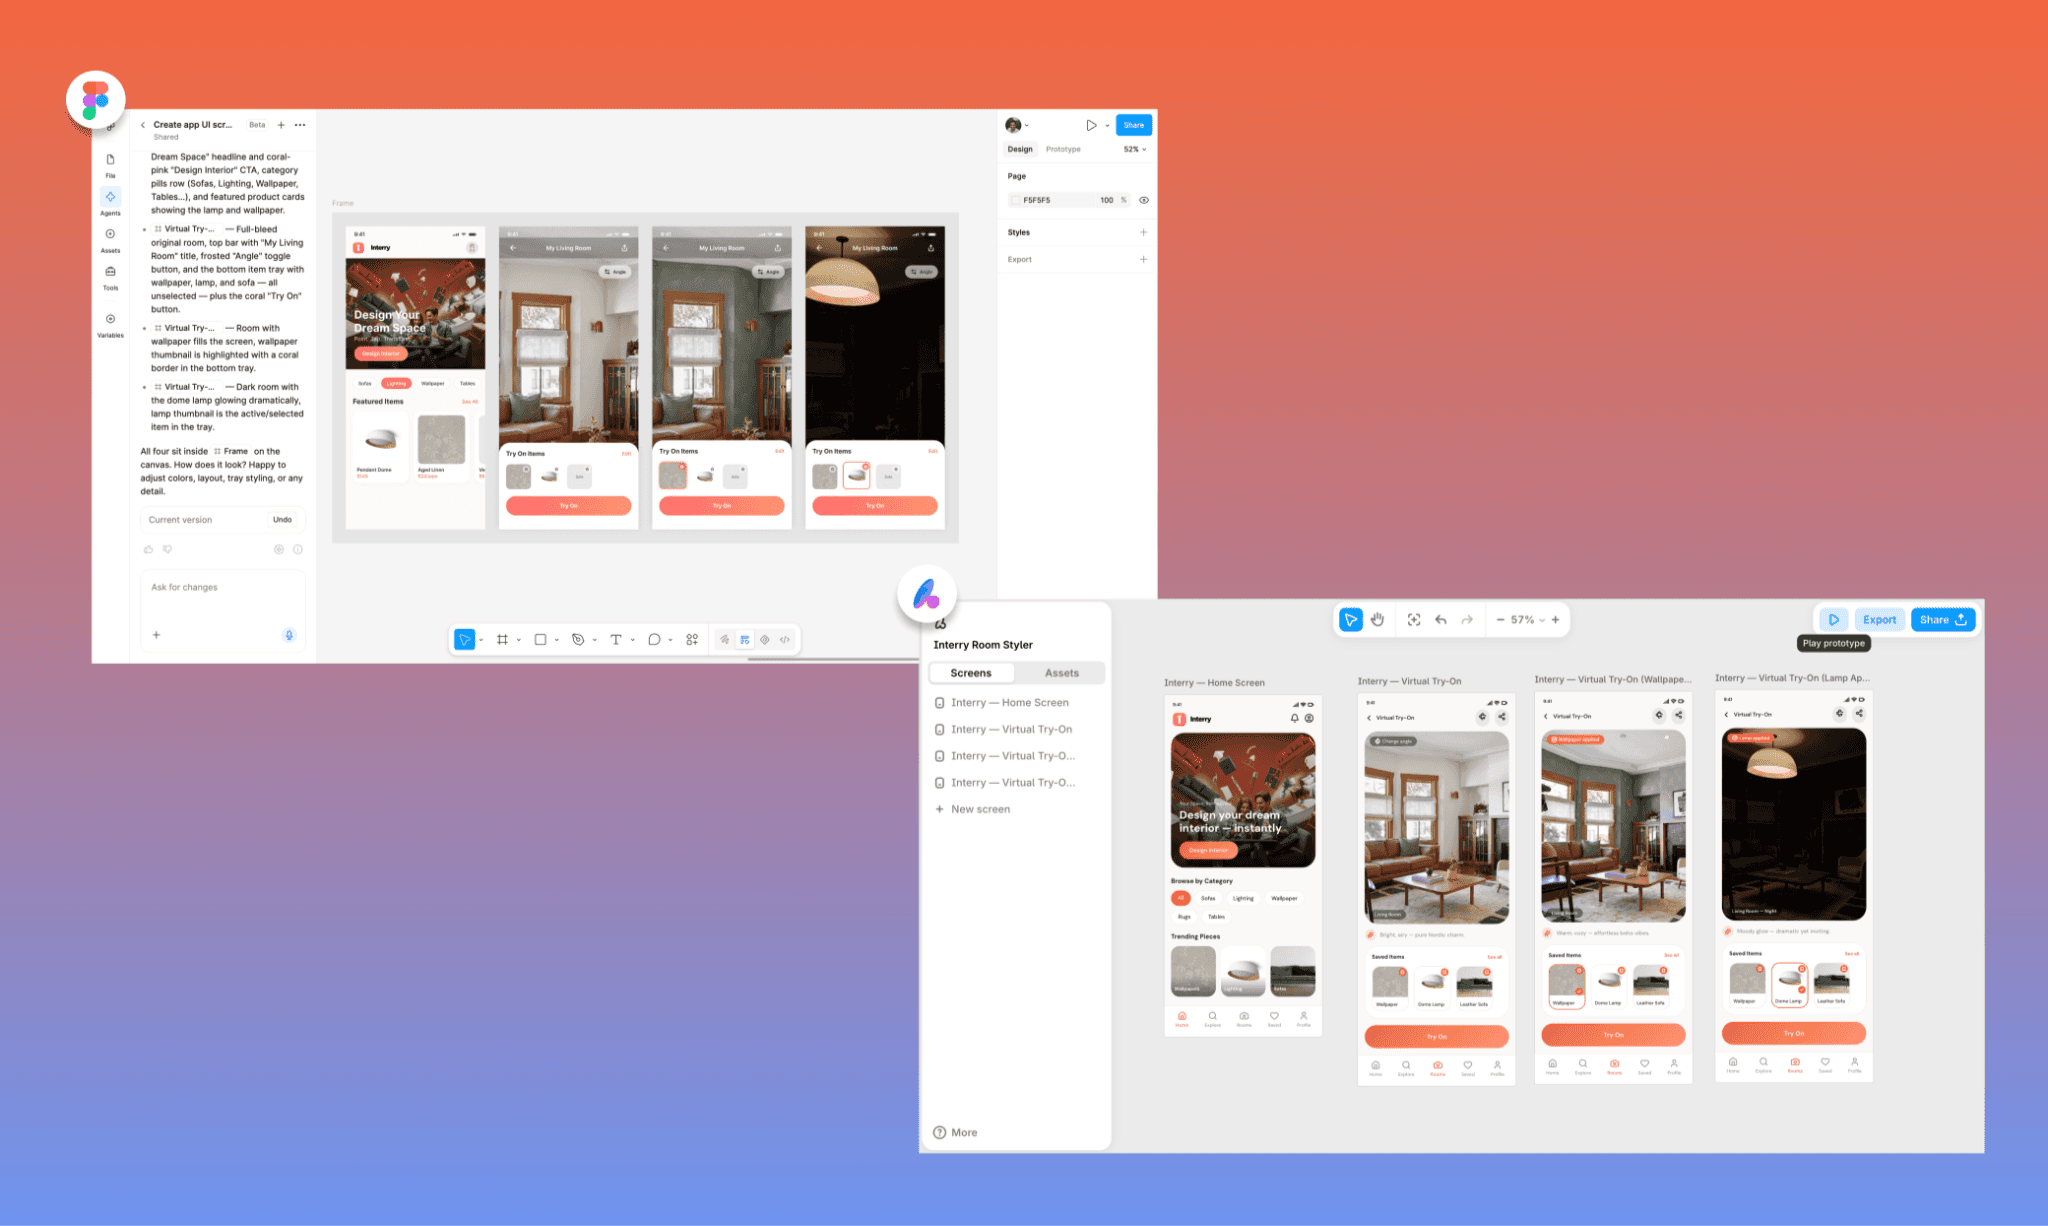Expand the Text tool options arrow

tap(633, 640)
